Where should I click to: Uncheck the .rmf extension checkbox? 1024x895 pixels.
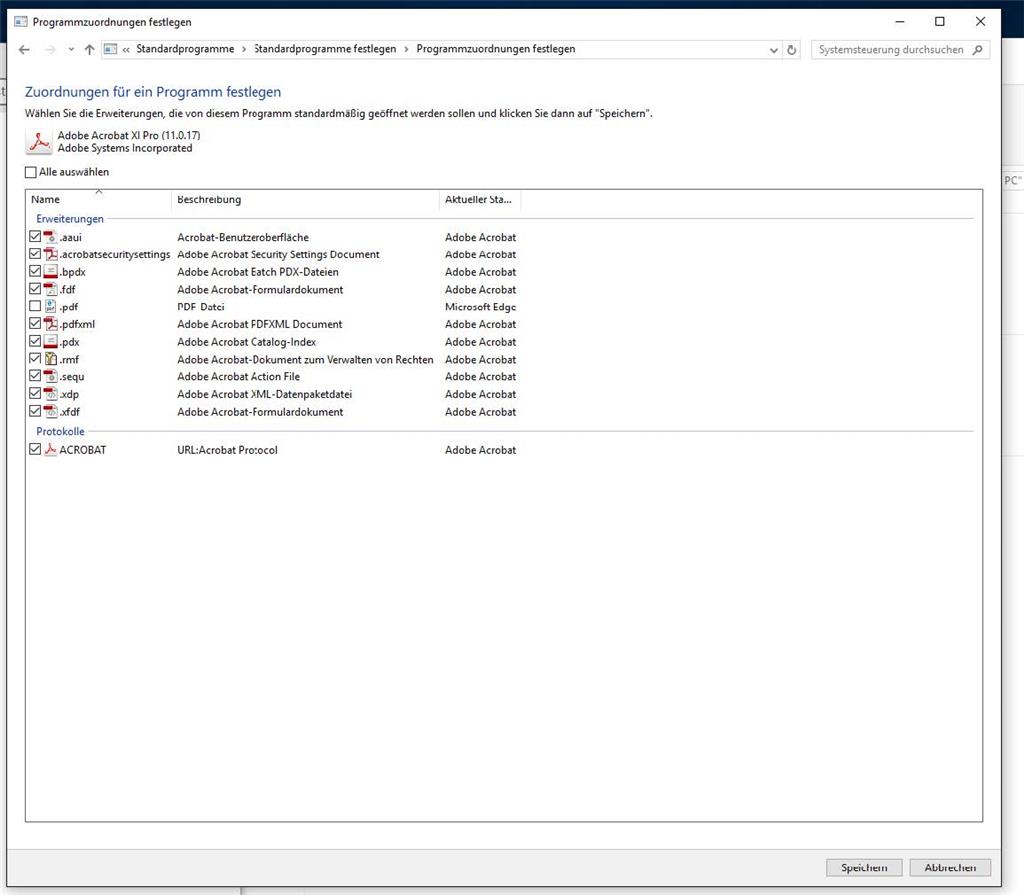[35, 359]
